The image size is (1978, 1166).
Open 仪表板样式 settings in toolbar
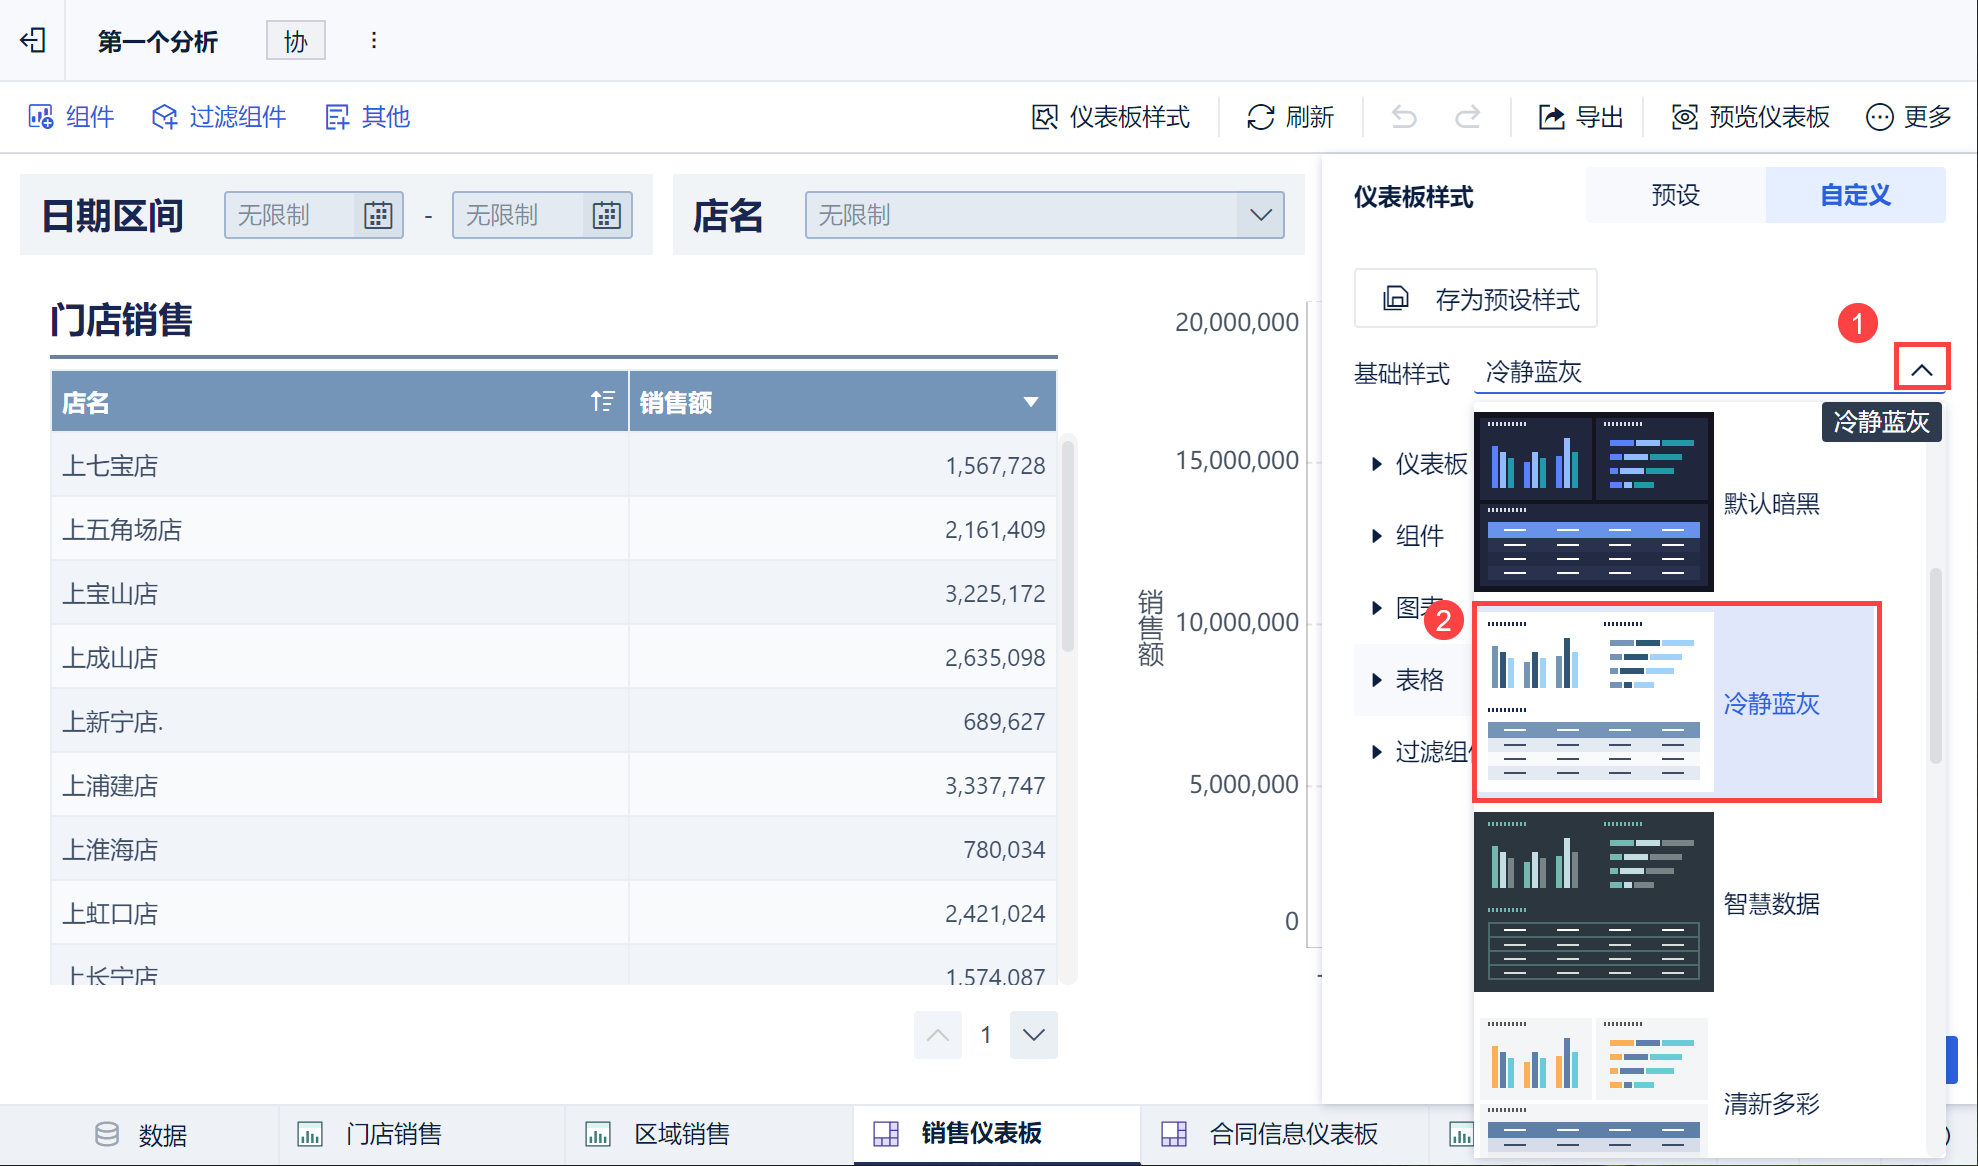[x=1111, y=117]
